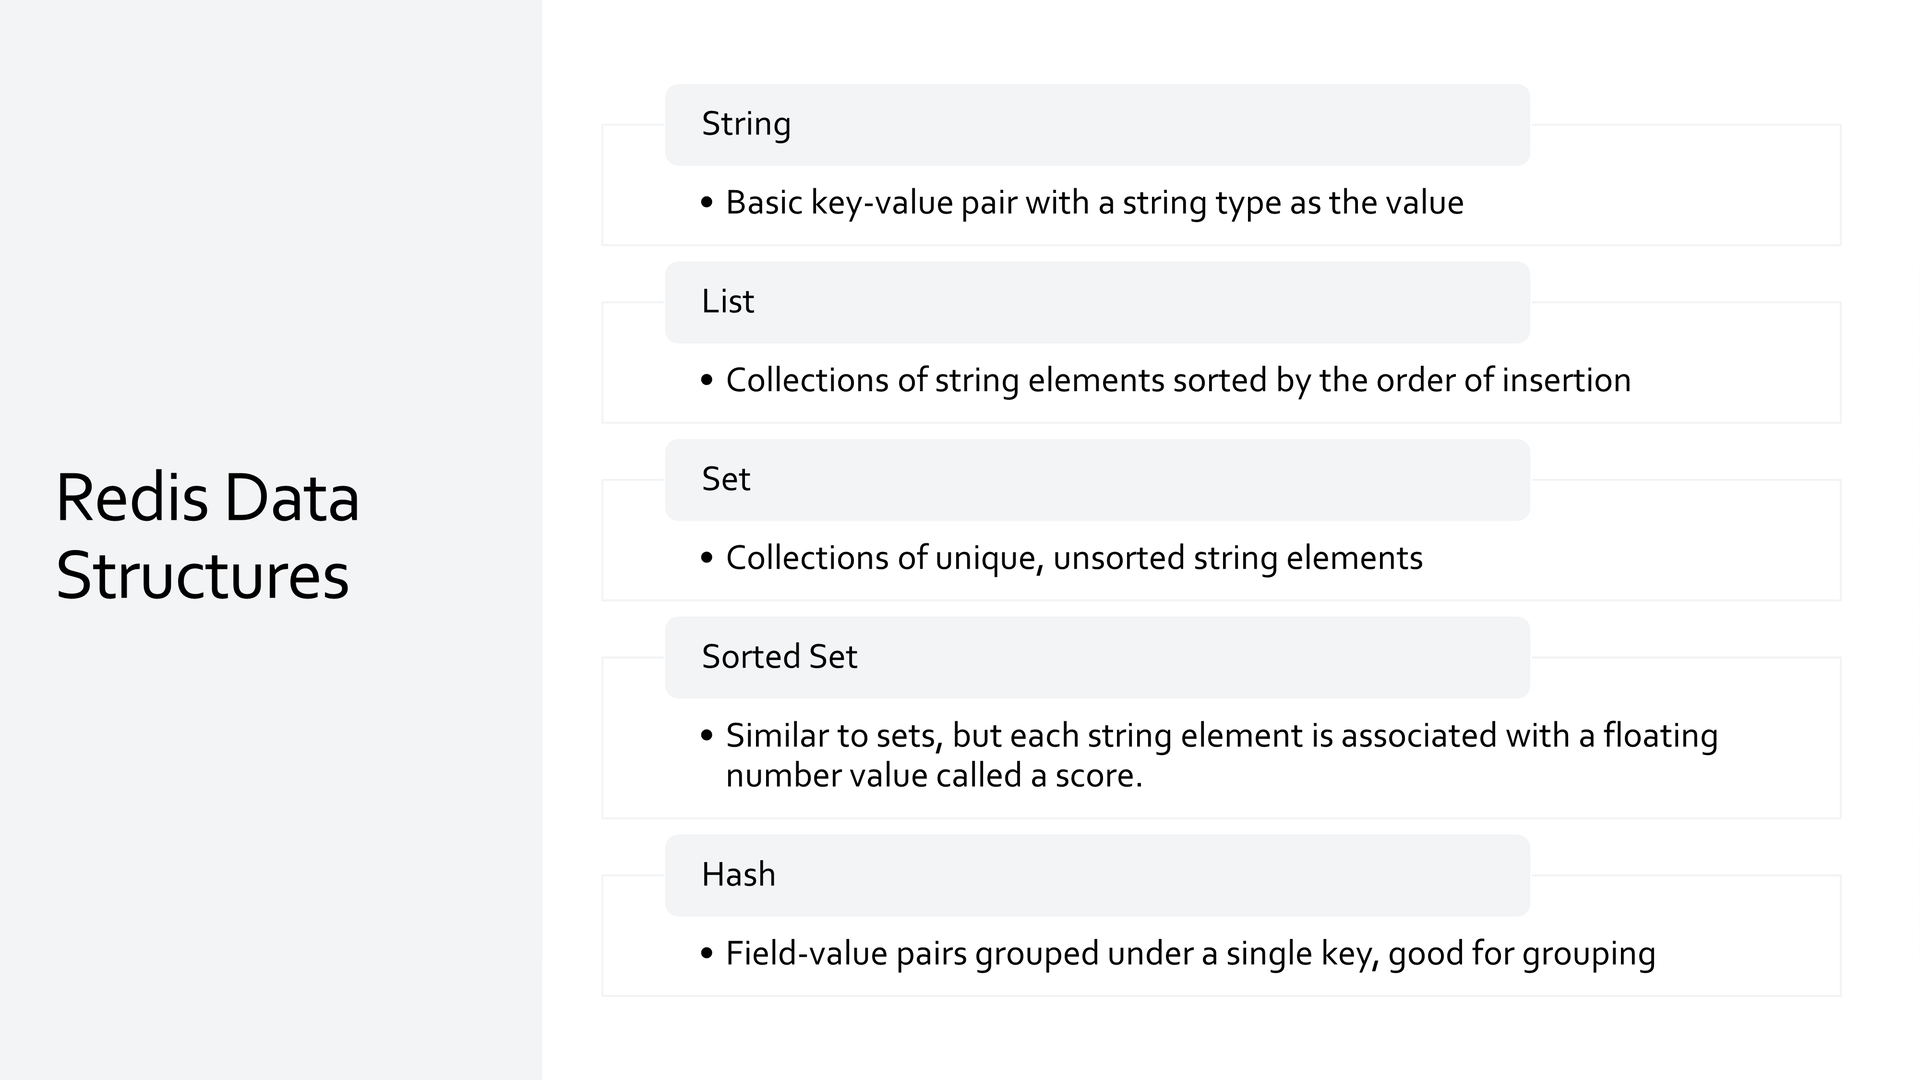This screenshot has width=1920, height=1080.
Task: Click the bullet before 'Collections of unique'
Action: click(x=707, y=558)
